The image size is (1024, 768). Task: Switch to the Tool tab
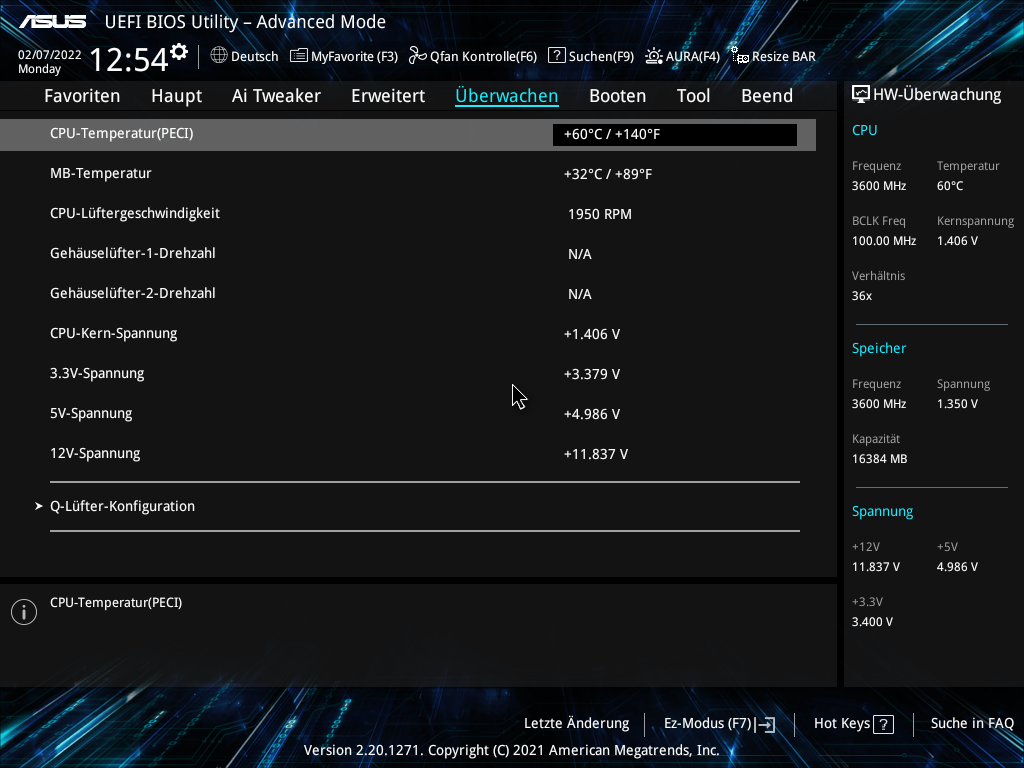[693, 96]
